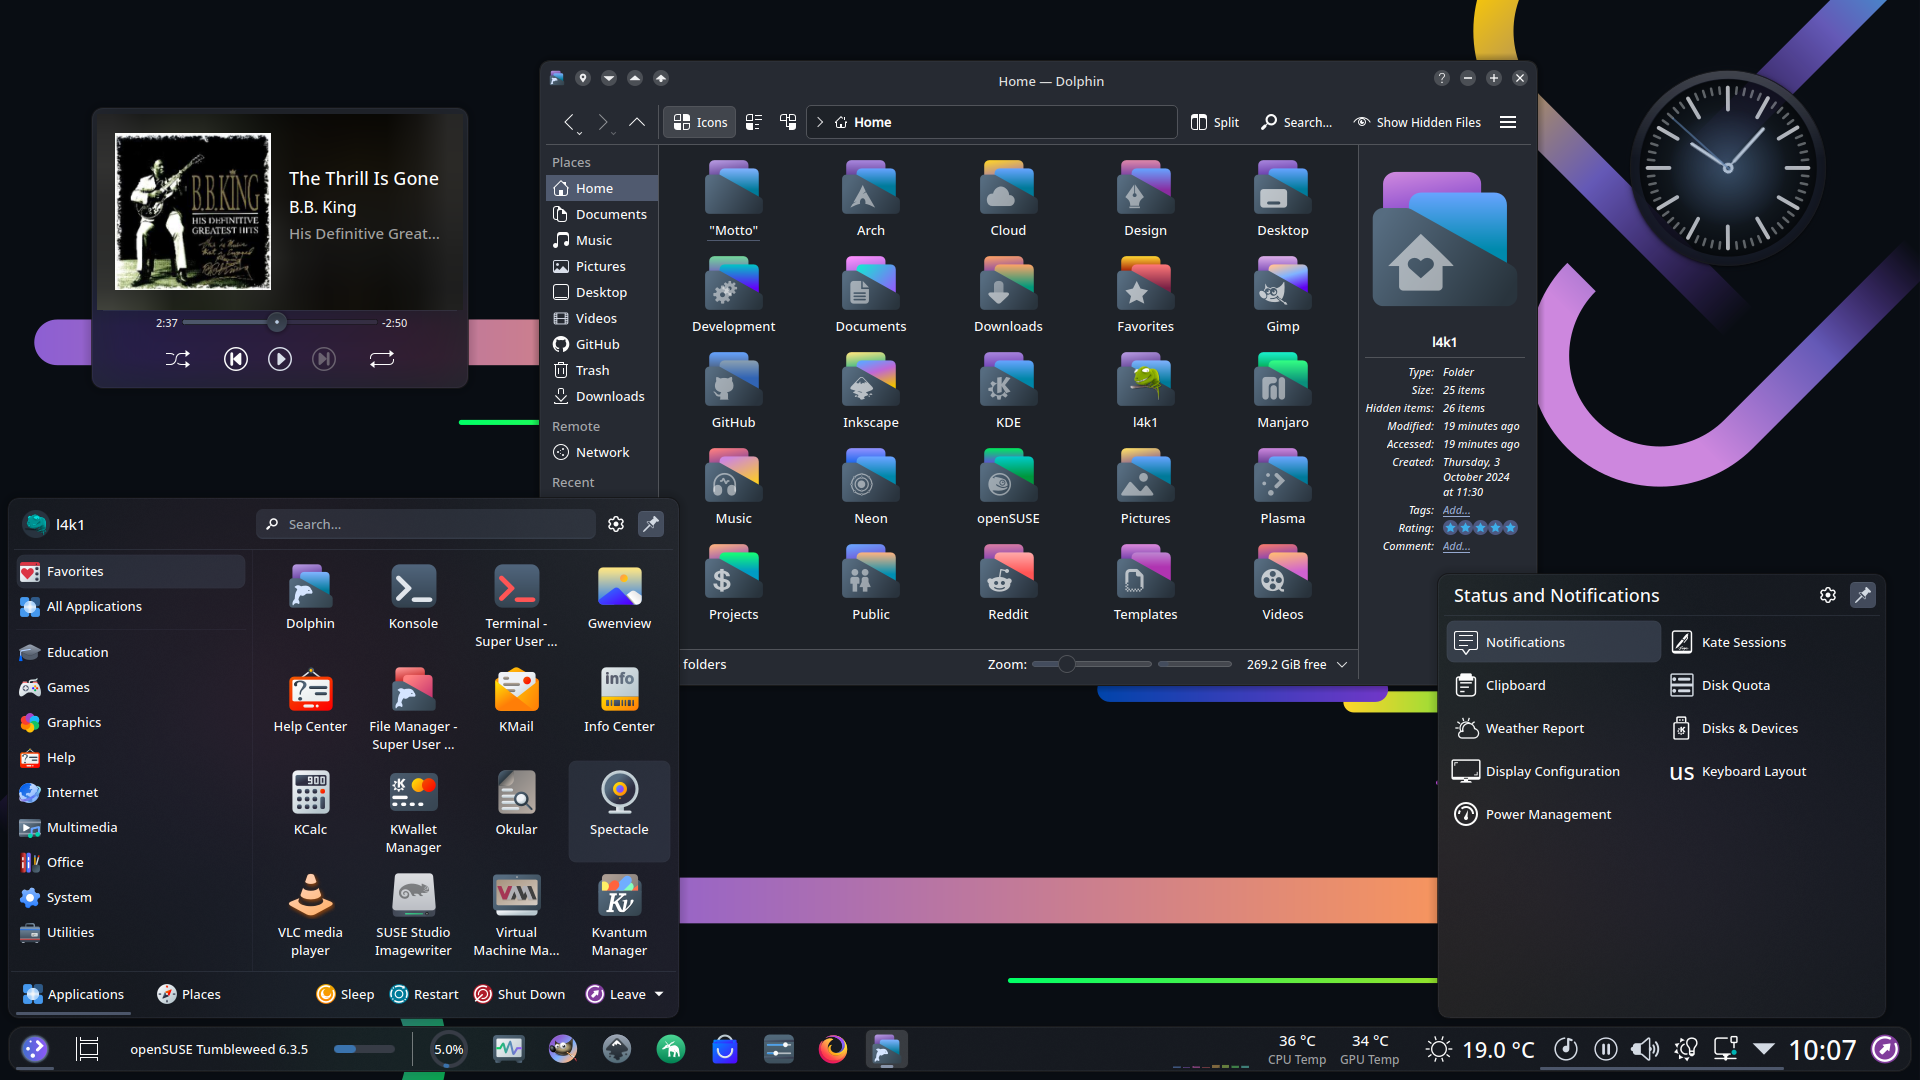Go back in Dolphin navigation

click(569, 122)
